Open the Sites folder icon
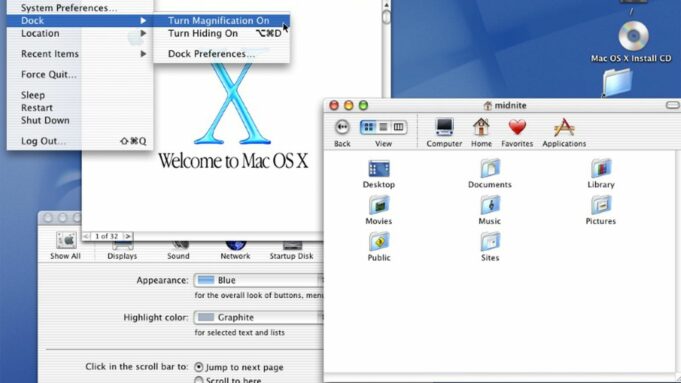Image resolution: width=681 pixels, height=383 pixels. [490, 241]
